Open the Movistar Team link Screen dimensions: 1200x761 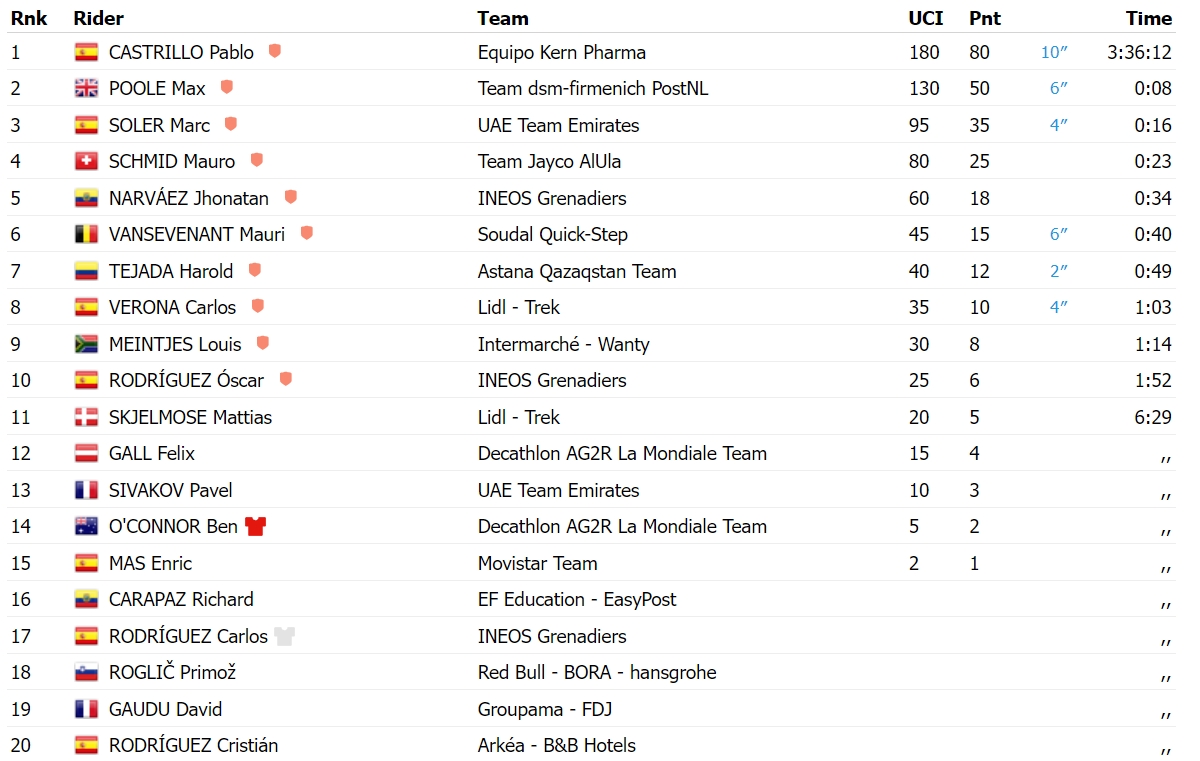(x=538, y=563)
